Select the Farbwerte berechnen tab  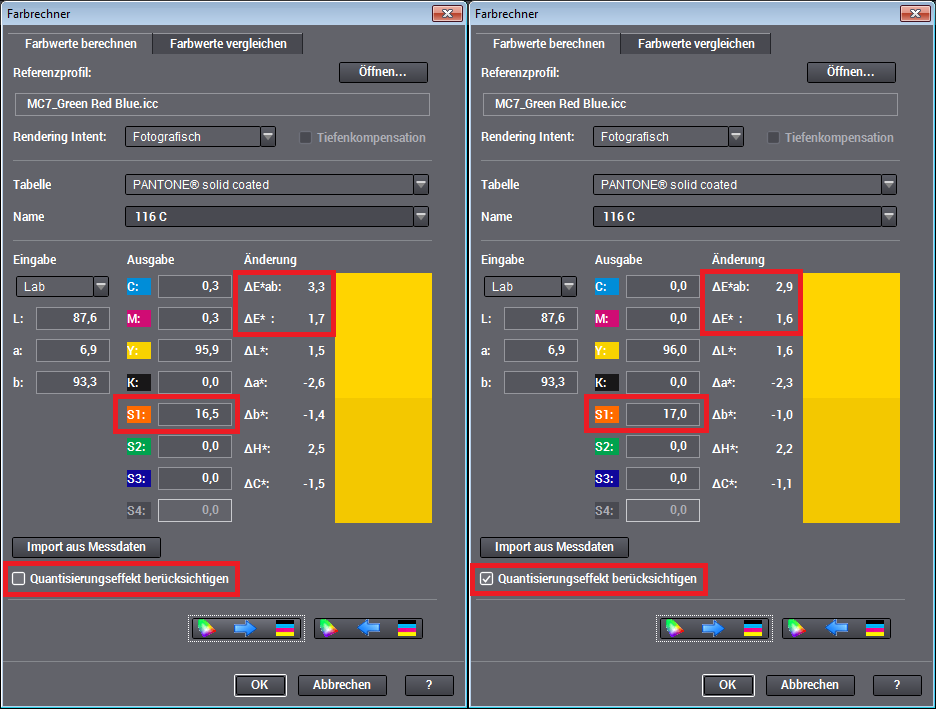click(x=79, y=43)
